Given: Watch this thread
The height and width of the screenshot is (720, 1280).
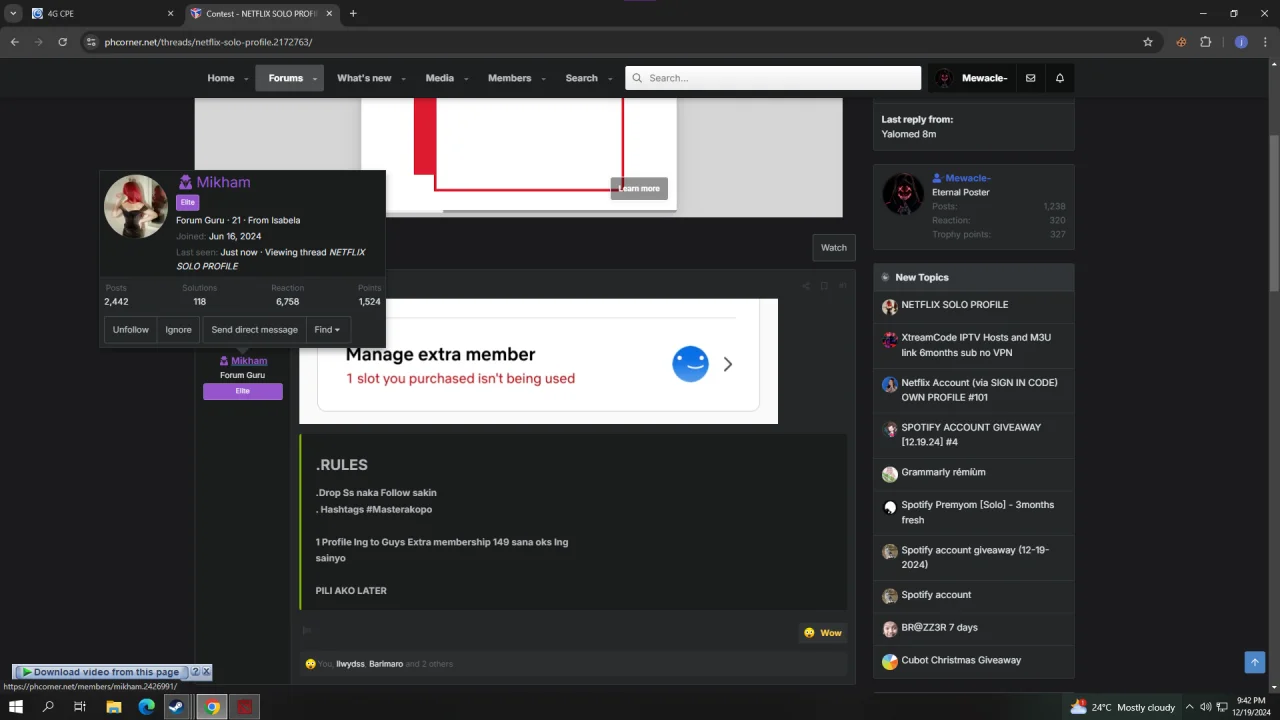Looking at the screenshot, I should 834,248.
